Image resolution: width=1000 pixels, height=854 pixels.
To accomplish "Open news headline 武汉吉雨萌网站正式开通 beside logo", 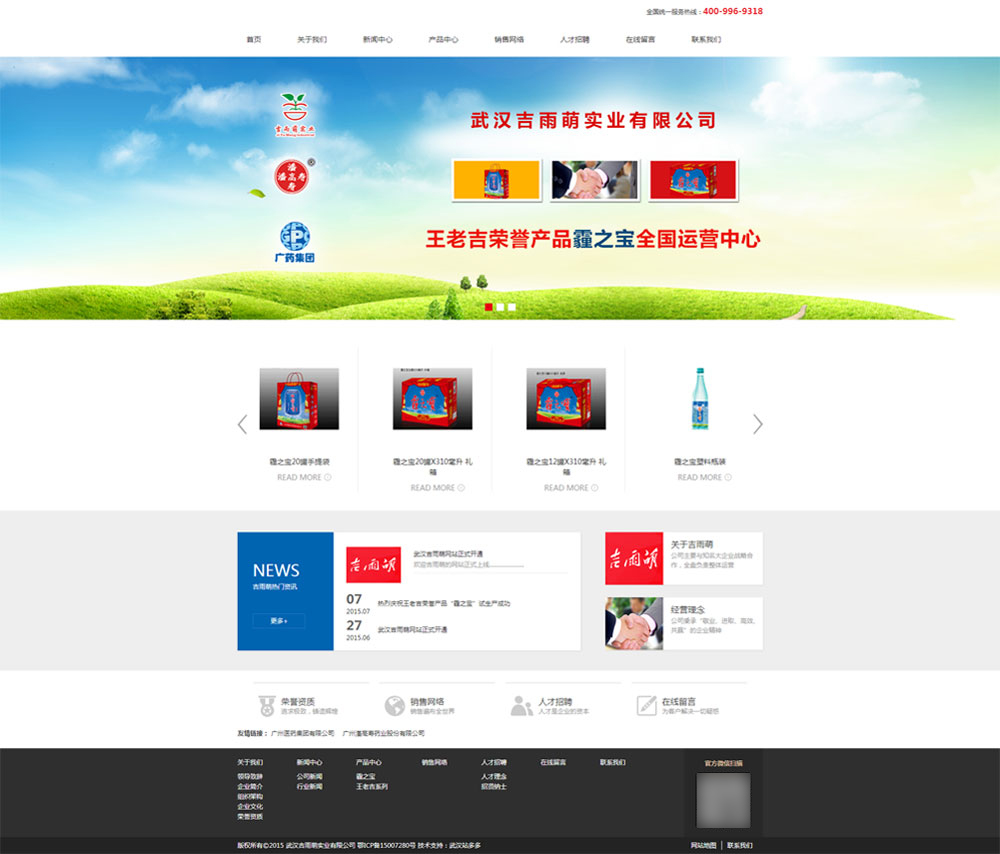I will [x=448, y=554].
